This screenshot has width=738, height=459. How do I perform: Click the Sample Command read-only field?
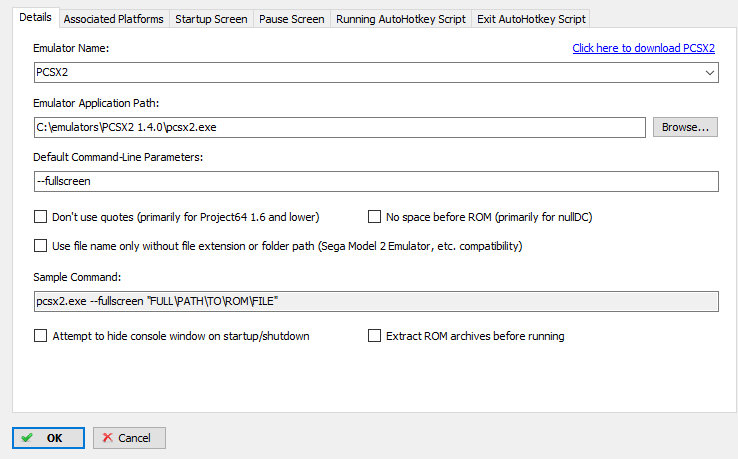(x=376, y=301)
